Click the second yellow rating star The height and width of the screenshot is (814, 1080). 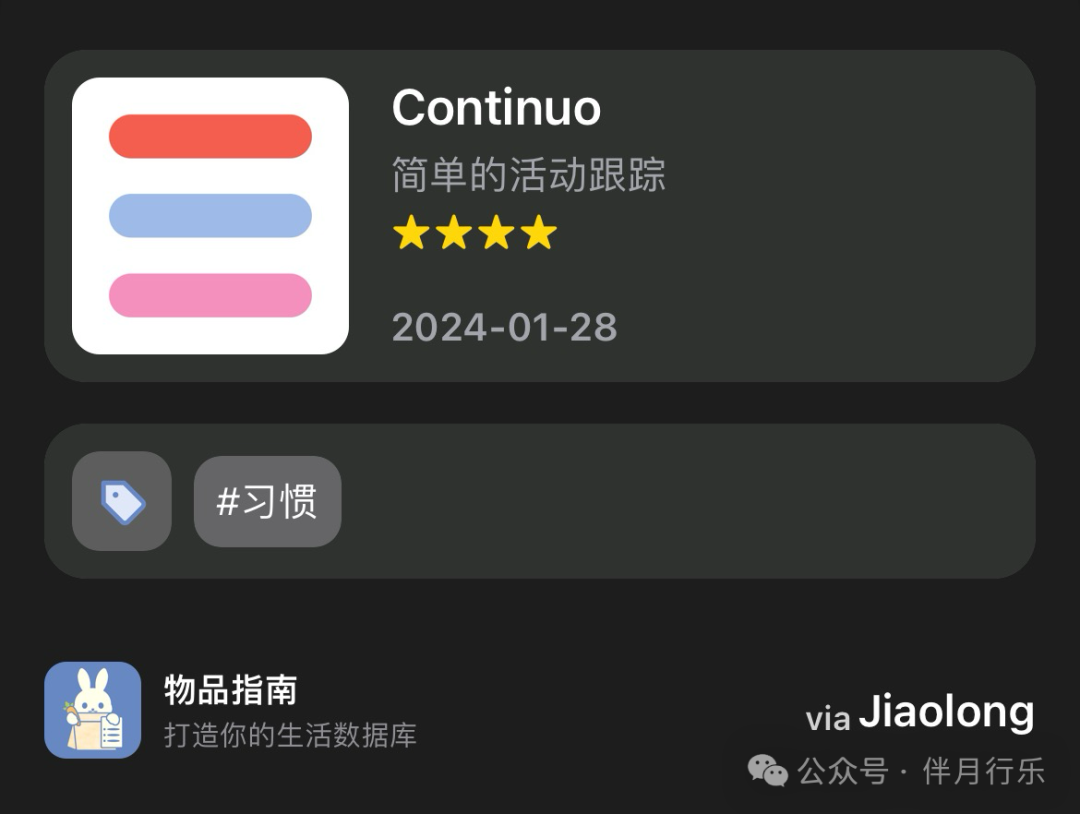point(454,232)
